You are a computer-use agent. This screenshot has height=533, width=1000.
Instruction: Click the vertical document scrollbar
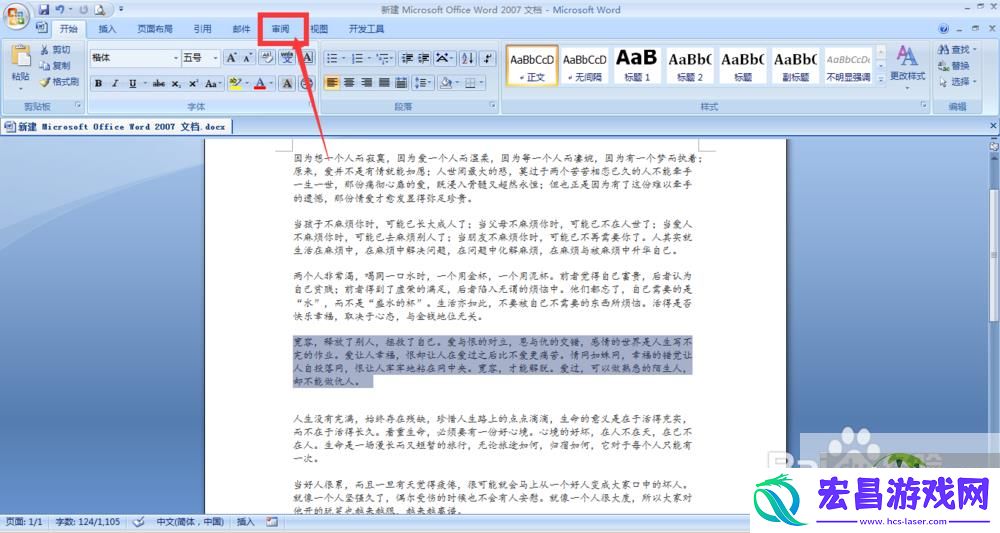994,255
